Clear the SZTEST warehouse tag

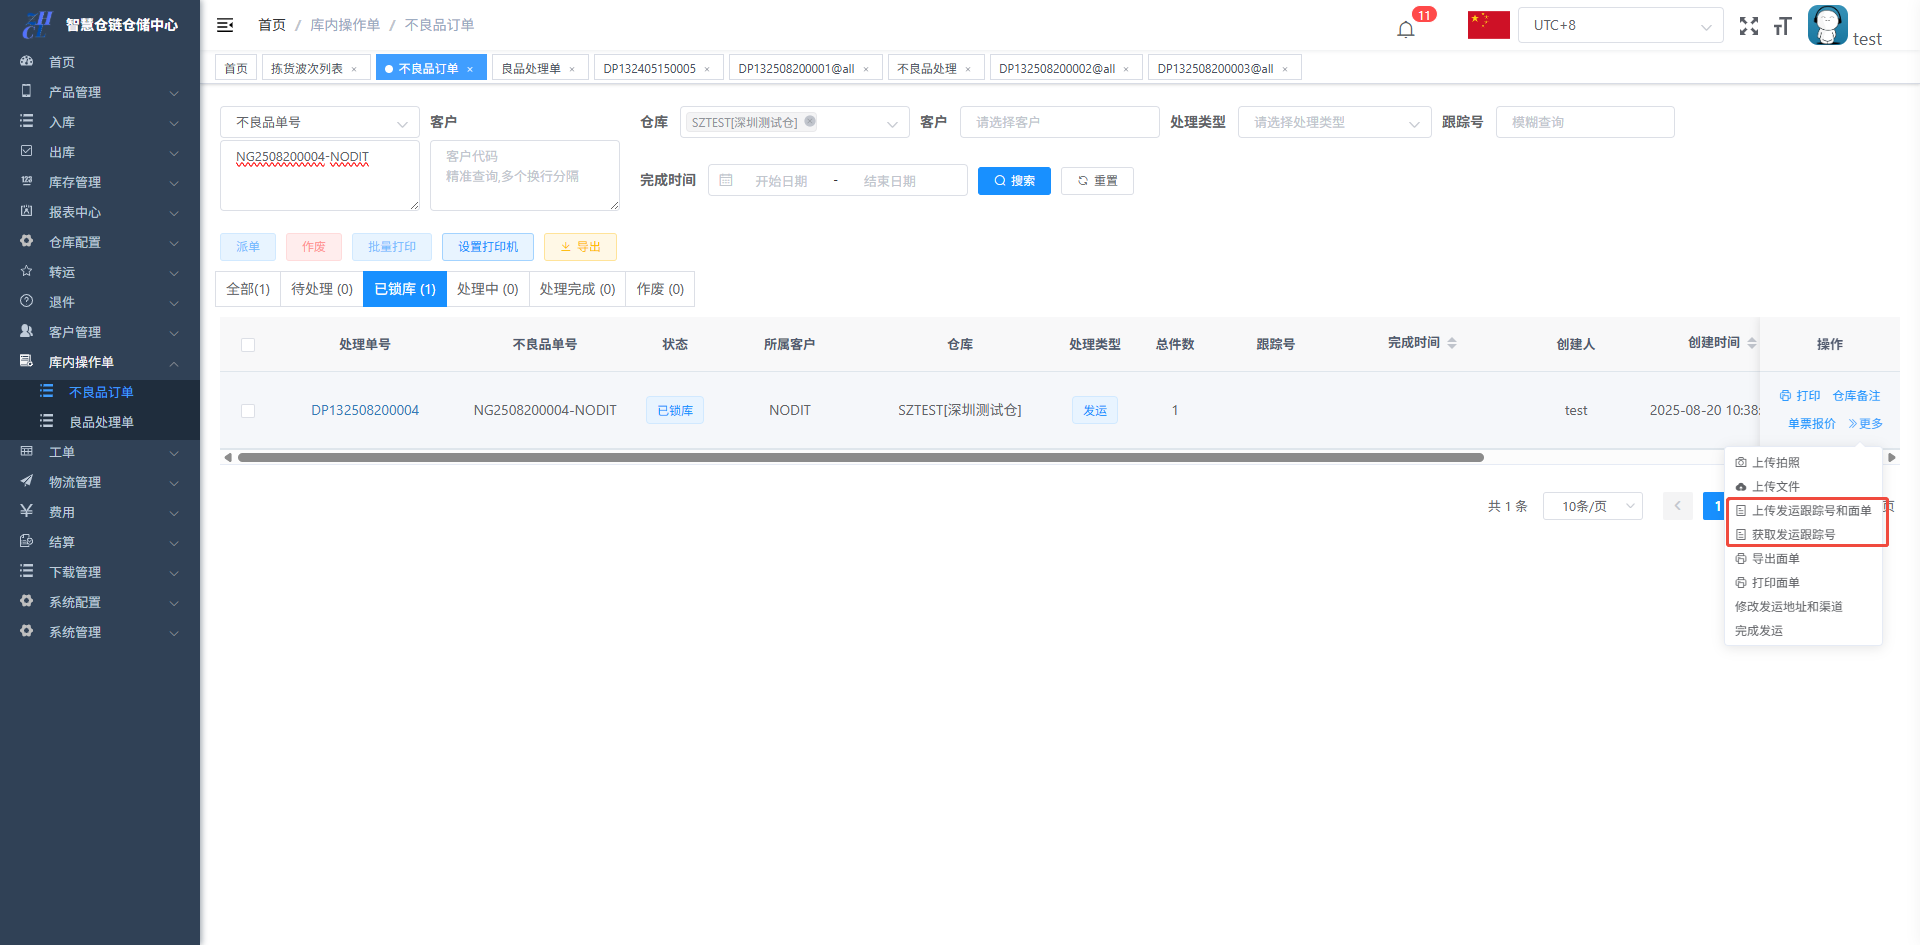coord(810,122)
